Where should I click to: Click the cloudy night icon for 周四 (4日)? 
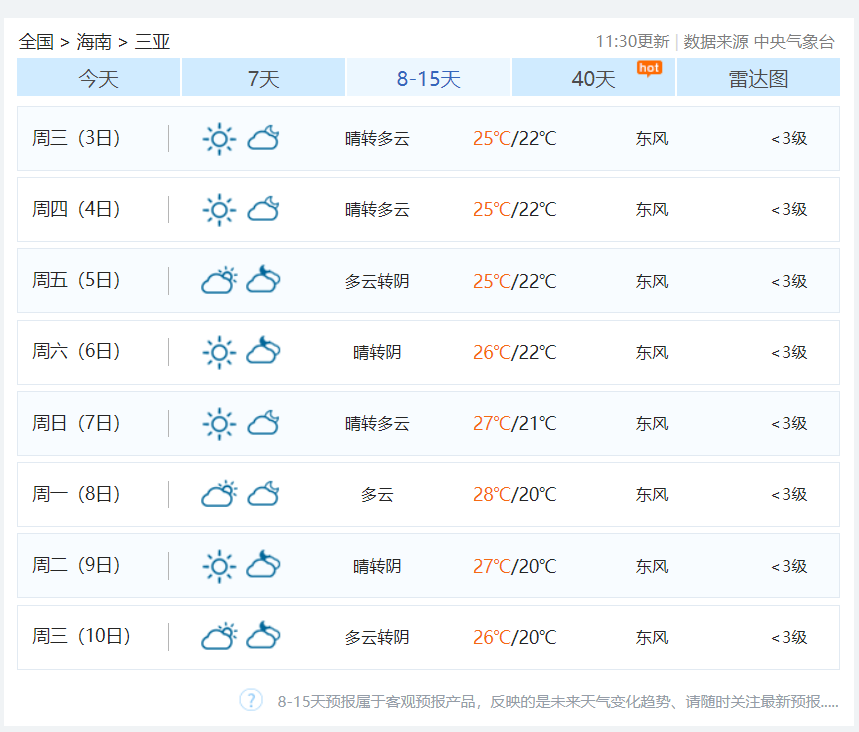click(263, 210)
